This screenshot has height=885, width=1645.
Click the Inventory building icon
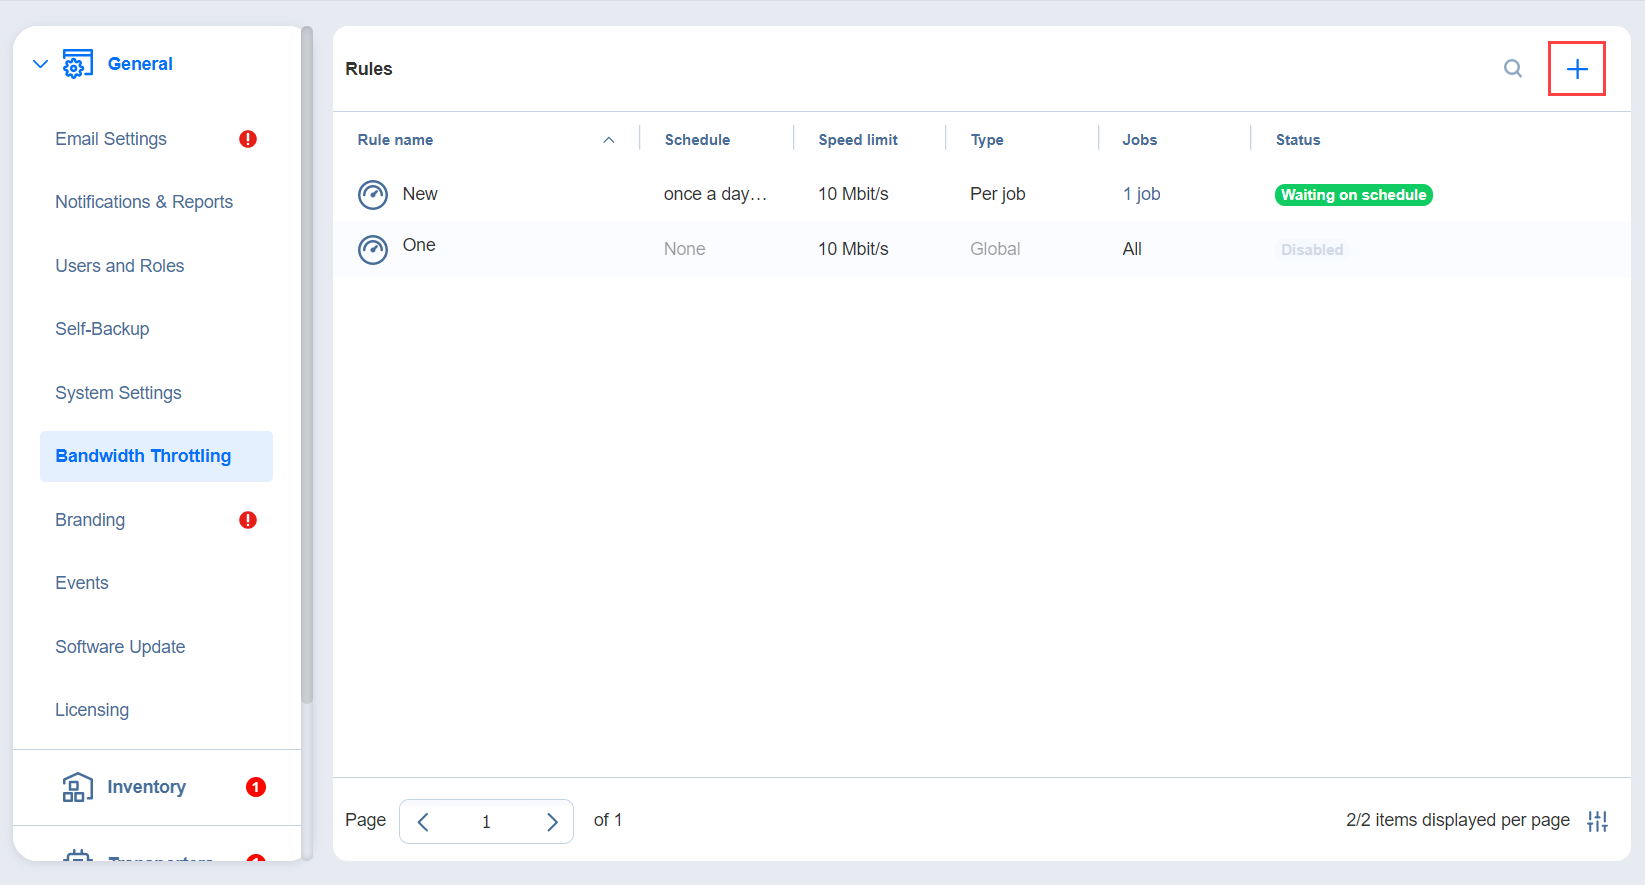77,787
